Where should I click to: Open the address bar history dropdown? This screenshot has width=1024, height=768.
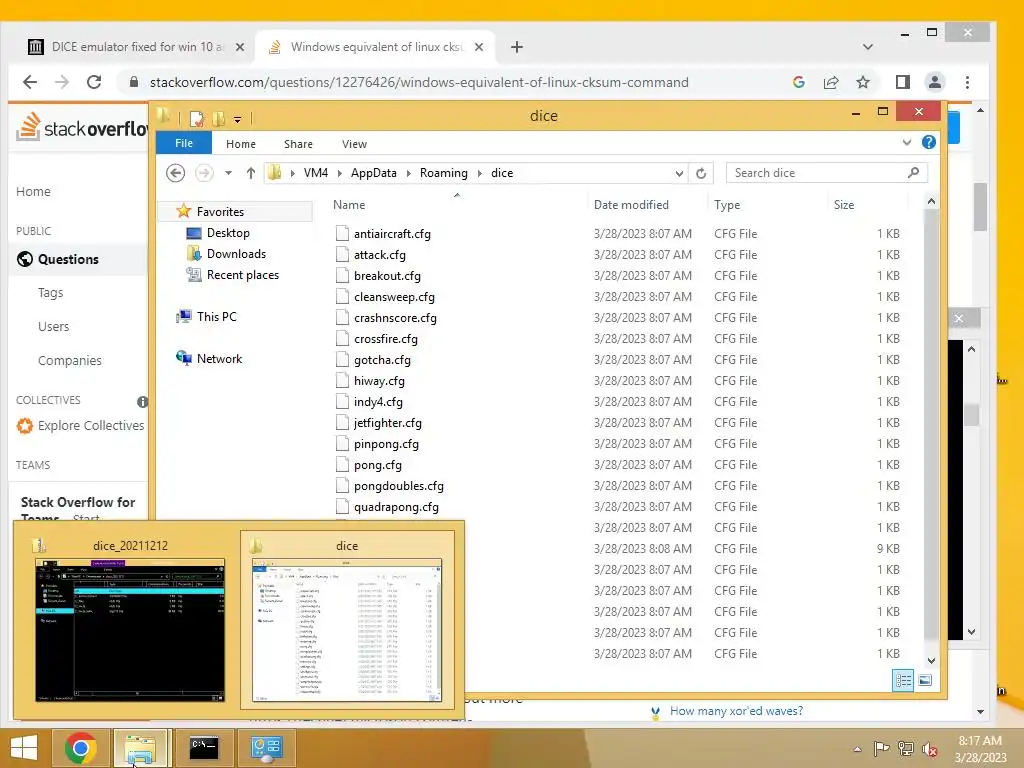coord(679,173)
